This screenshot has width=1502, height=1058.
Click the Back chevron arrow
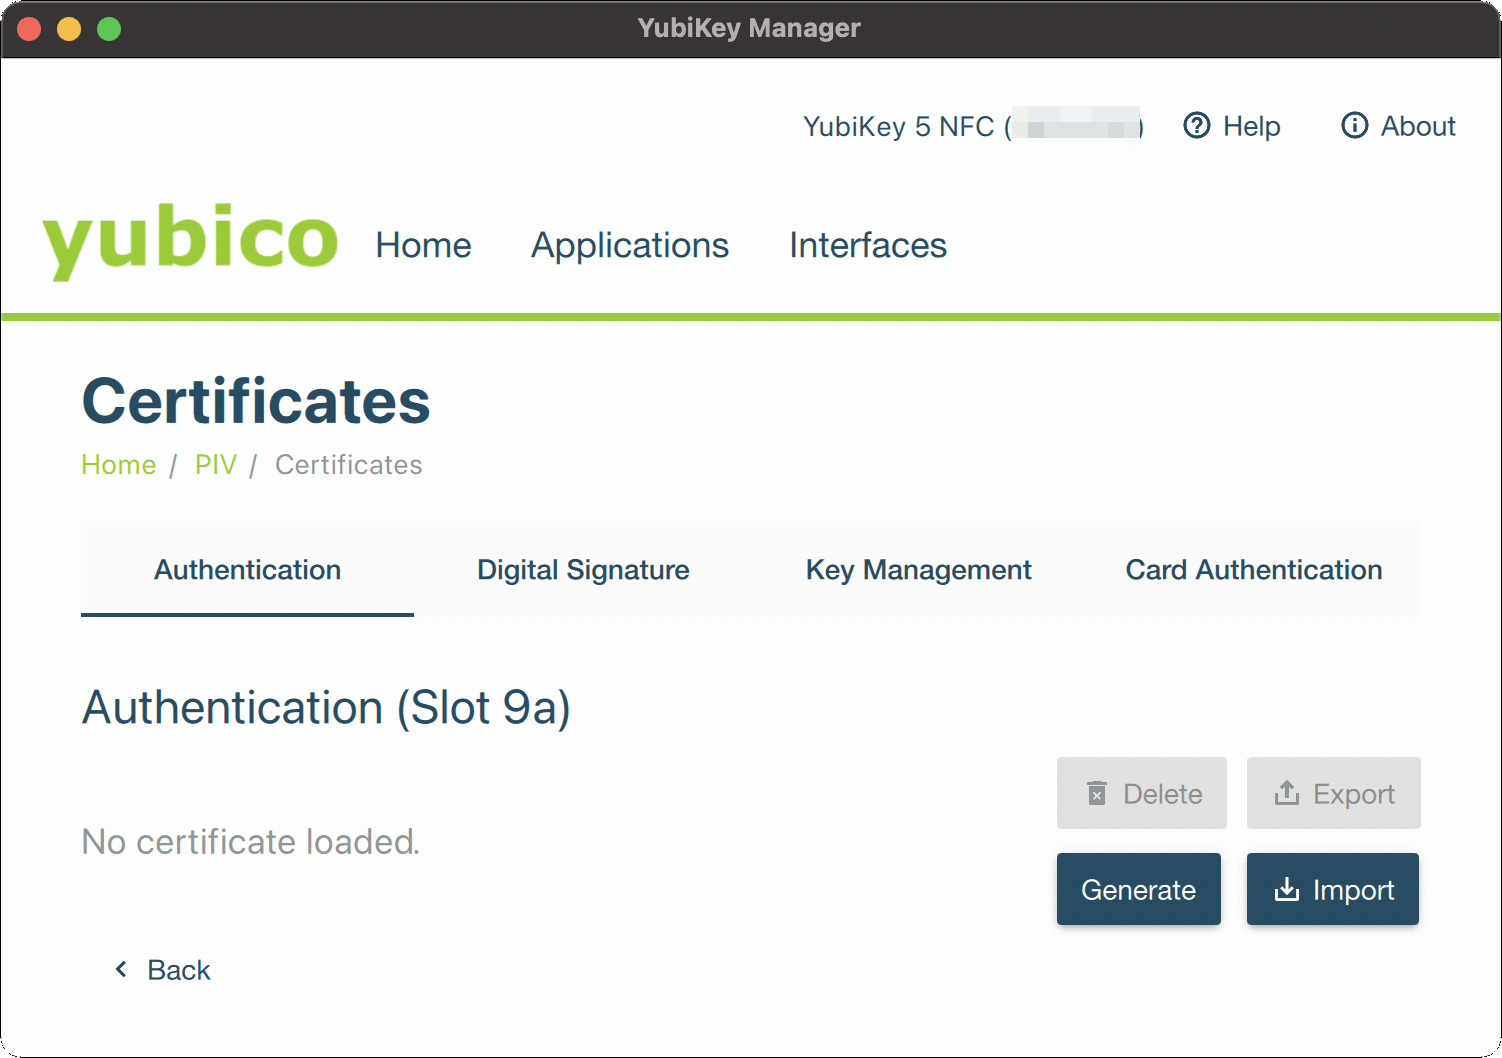click(121, 969)
